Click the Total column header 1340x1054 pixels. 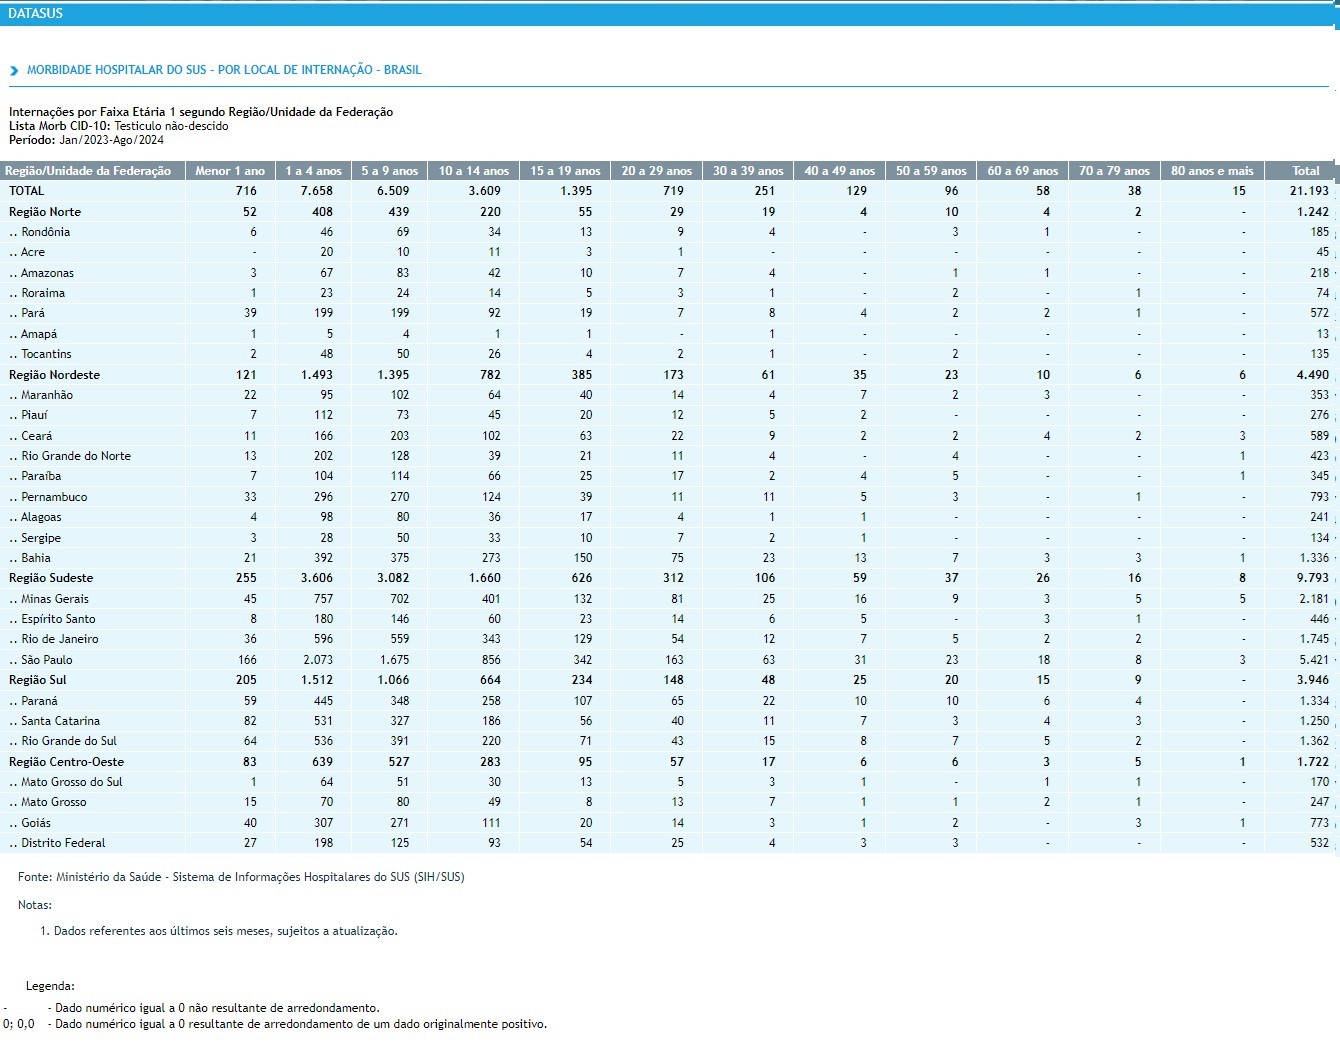pos(1305,171)
